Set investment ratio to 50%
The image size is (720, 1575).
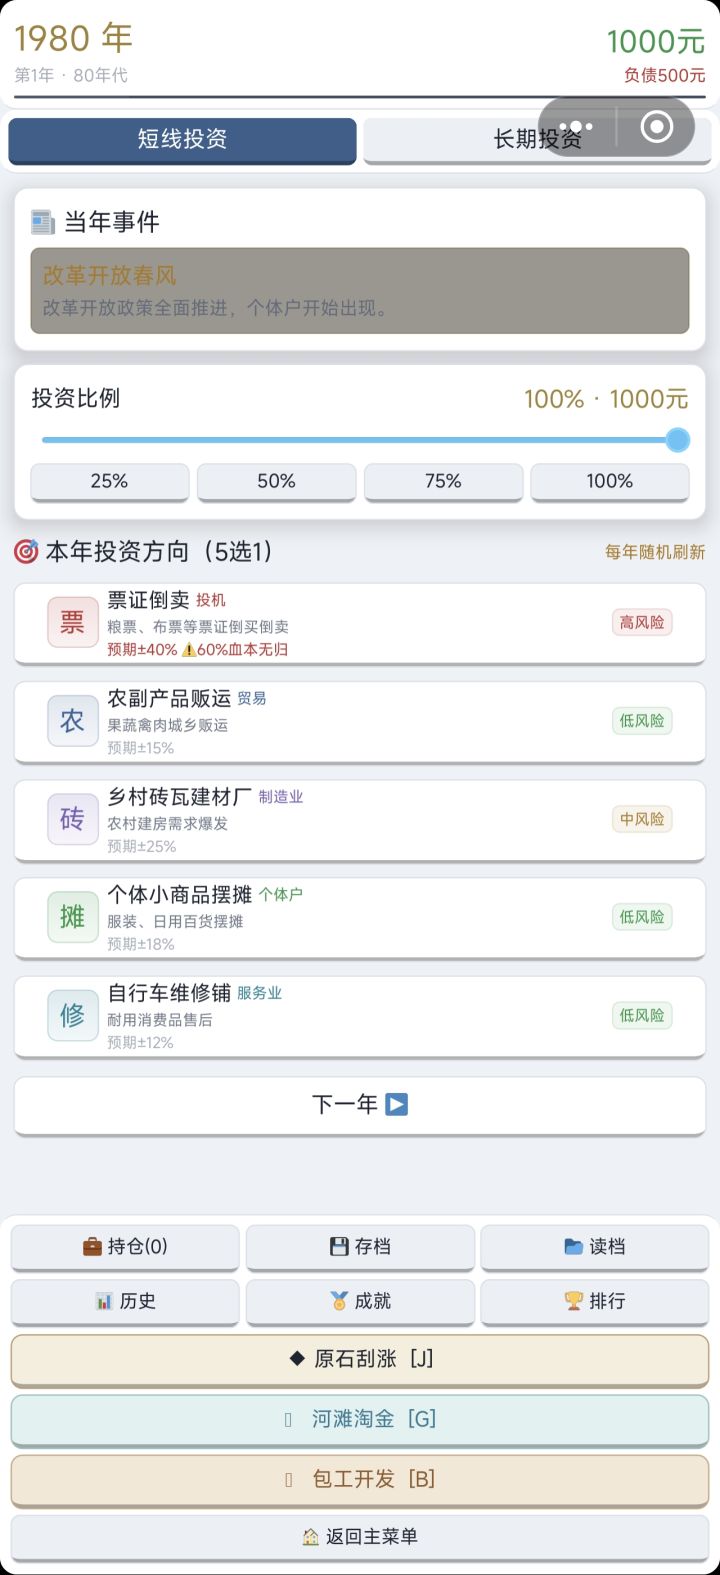tap(276, 482)
